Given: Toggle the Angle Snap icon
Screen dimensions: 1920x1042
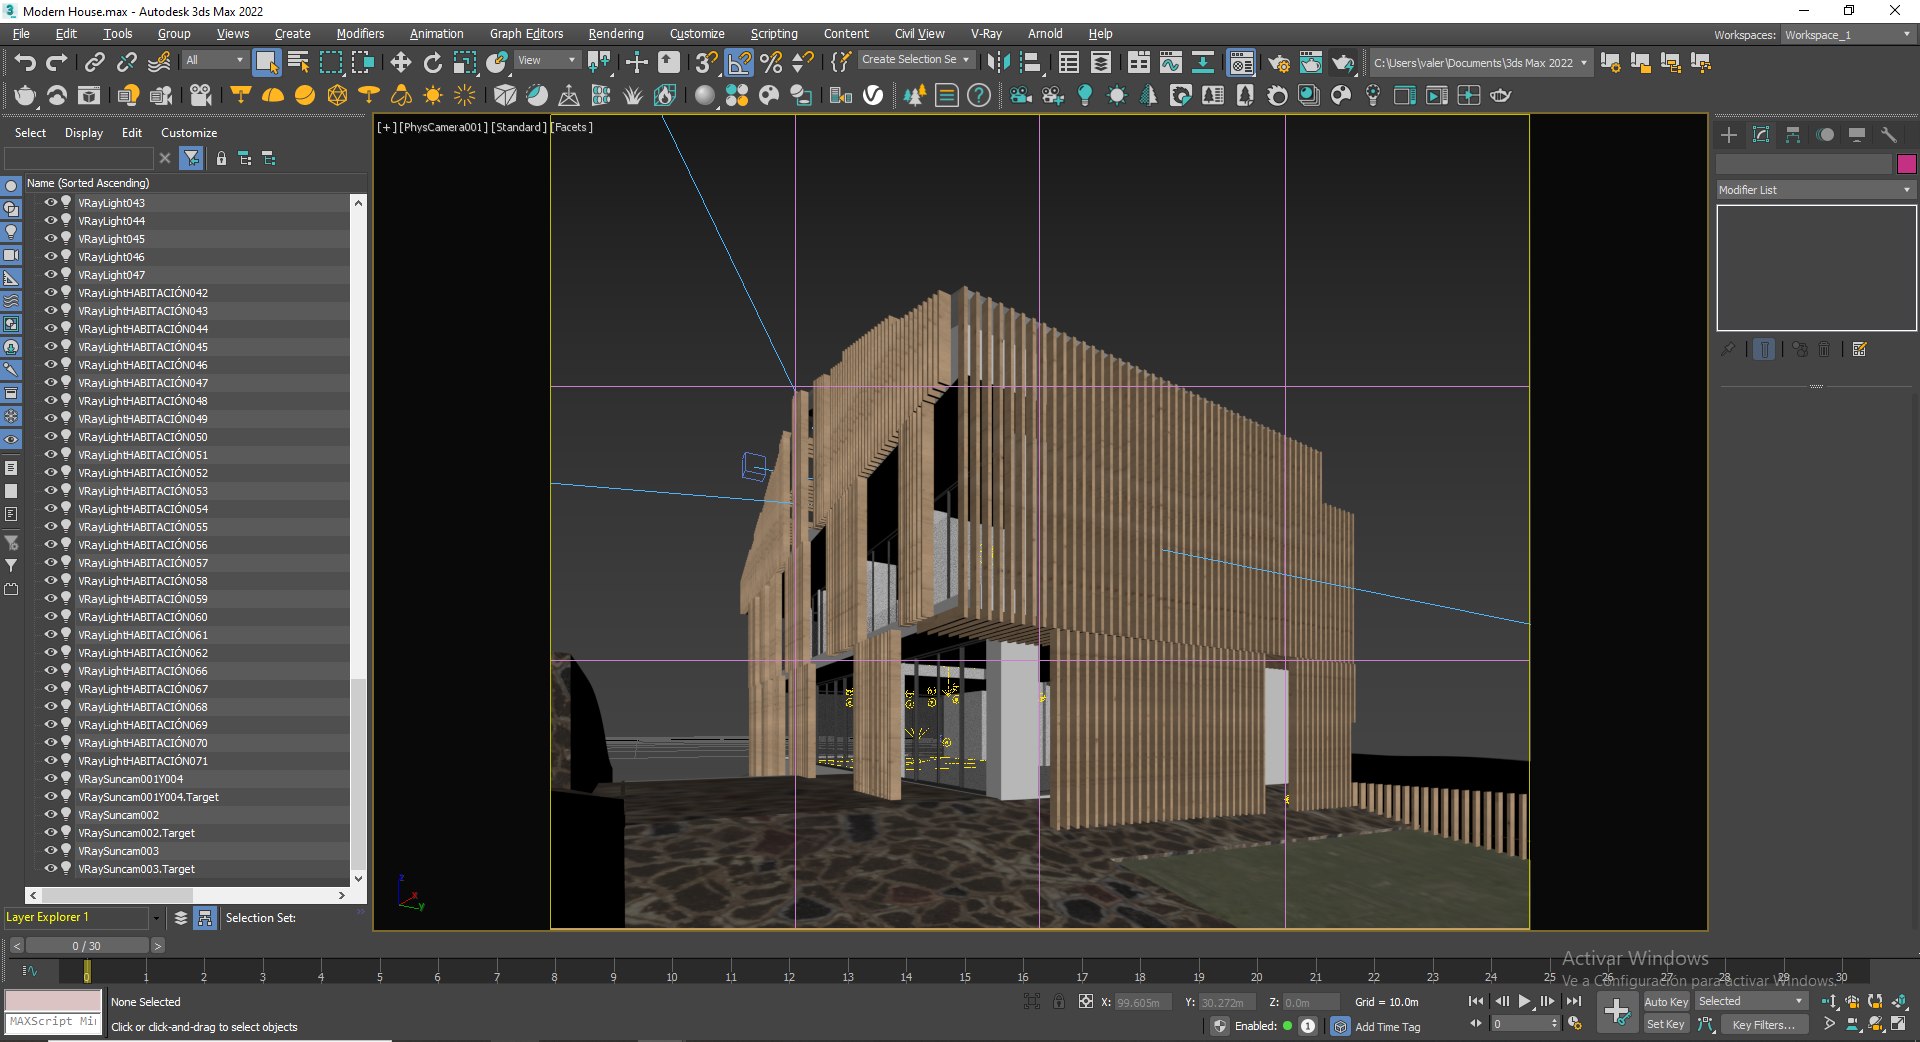Looking at the screenshot, I should 739,62.
